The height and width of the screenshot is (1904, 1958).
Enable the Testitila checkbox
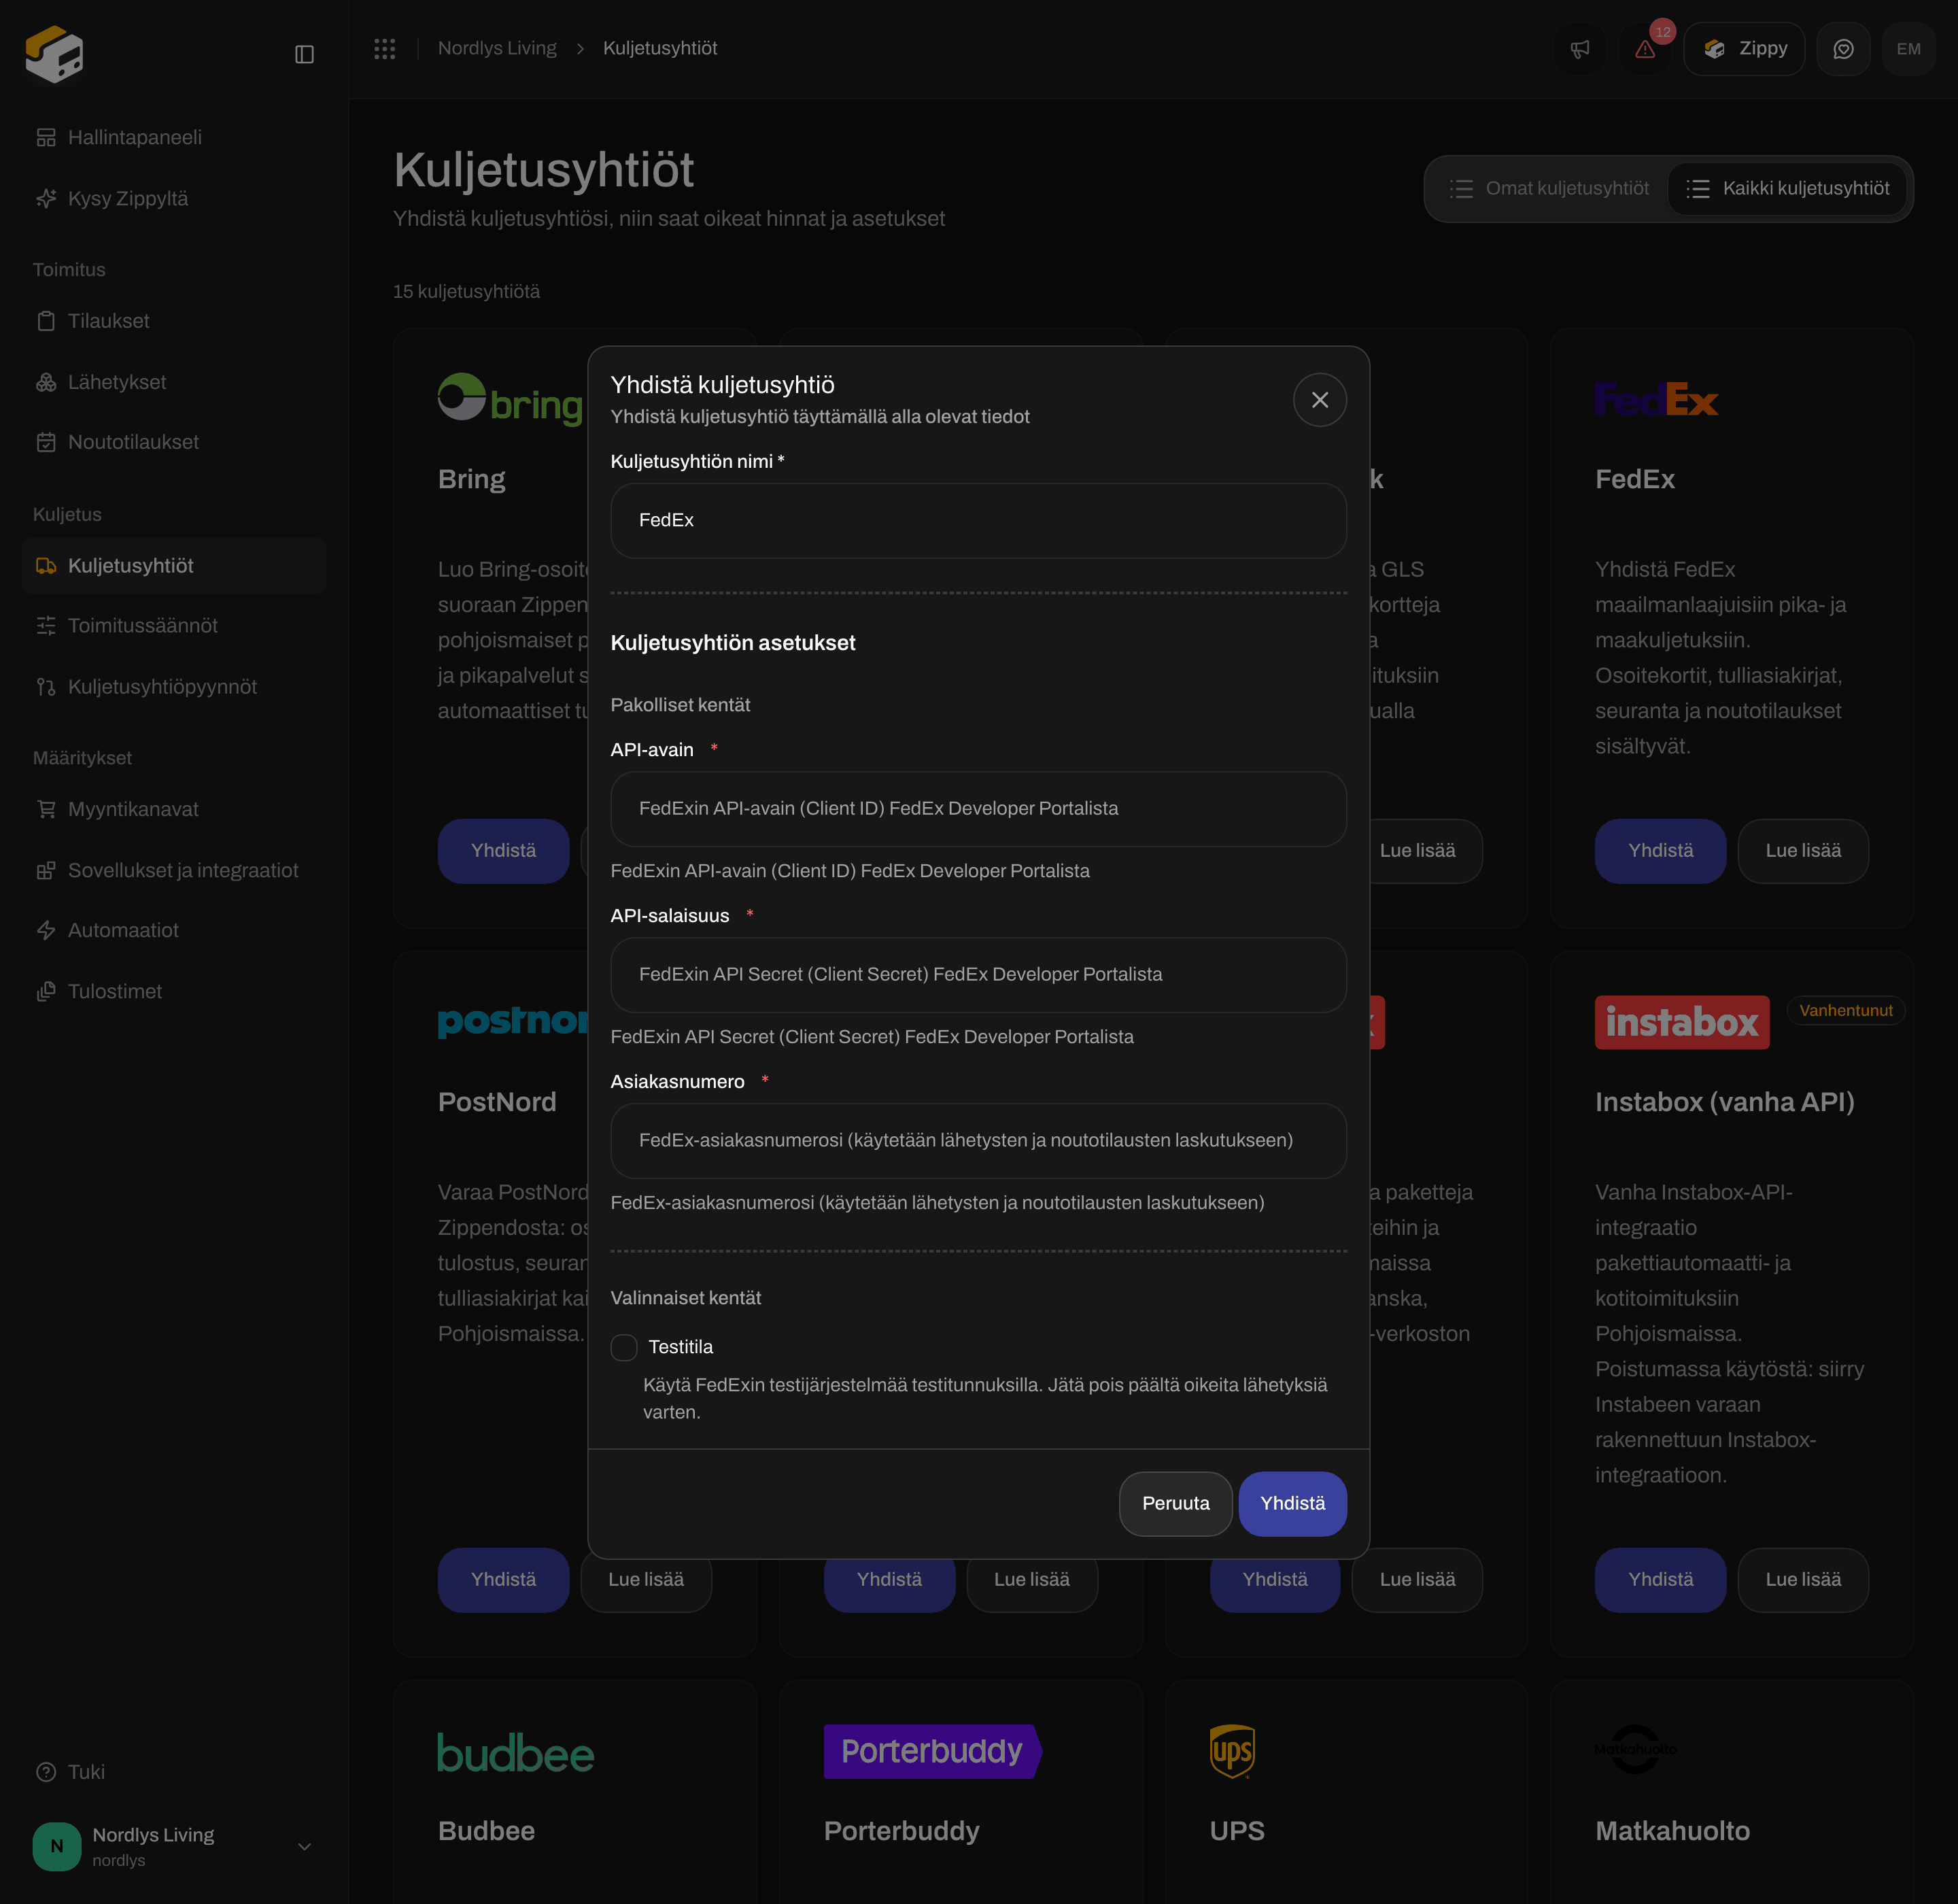pyautogui.click(x=624, y=1348)
